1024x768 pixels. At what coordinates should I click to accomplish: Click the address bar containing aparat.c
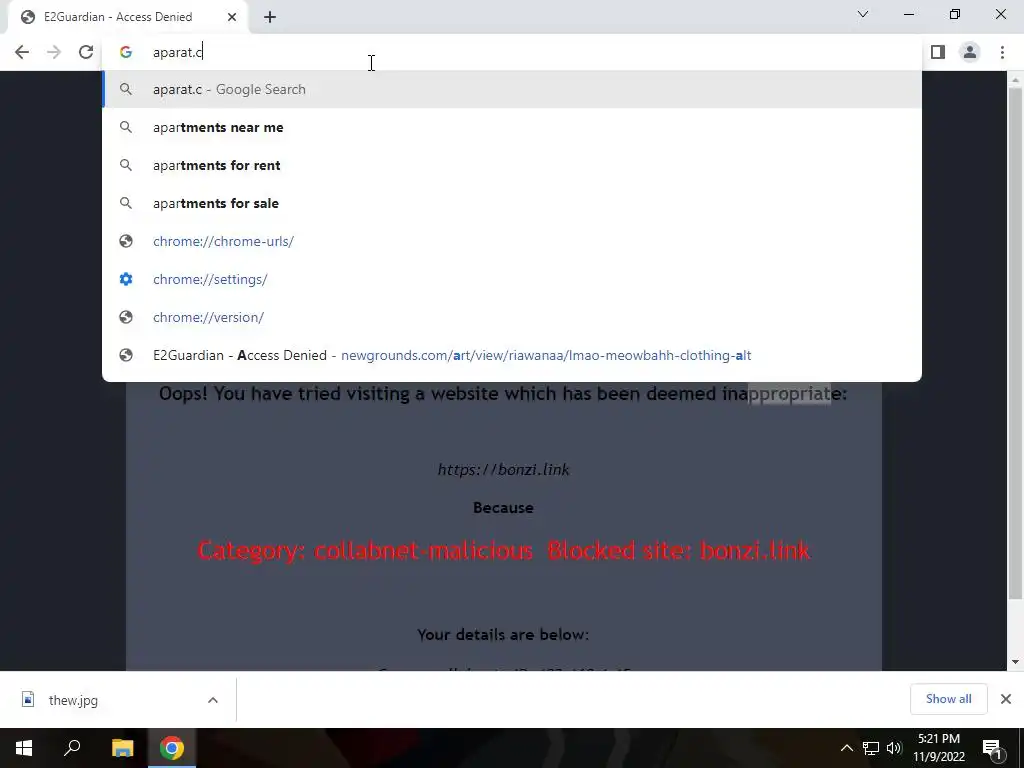[511, 52]
